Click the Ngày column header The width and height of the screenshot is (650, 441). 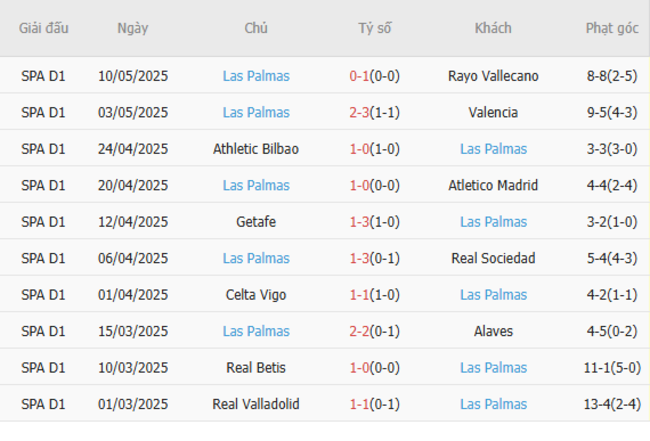pyautogui.click(x=133, y=28)
